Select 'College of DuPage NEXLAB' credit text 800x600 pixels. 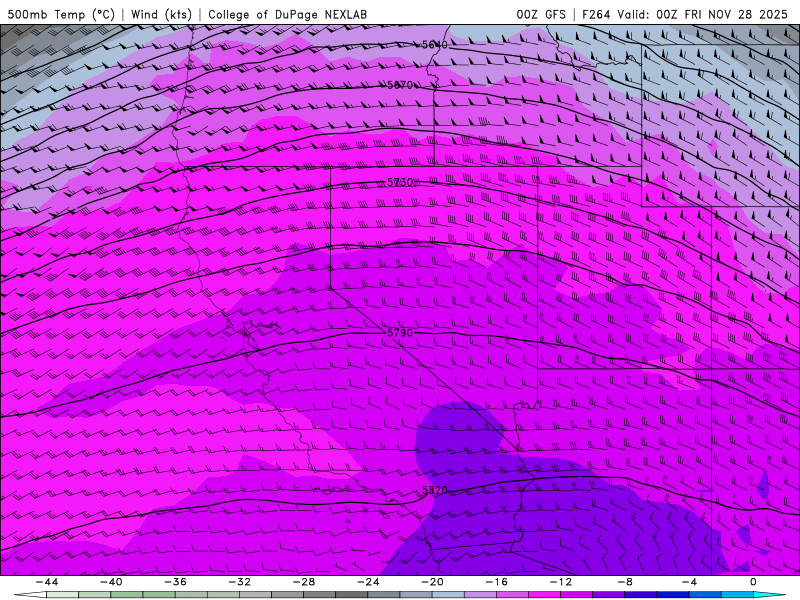pyautogui.click(x=287, y=14)
